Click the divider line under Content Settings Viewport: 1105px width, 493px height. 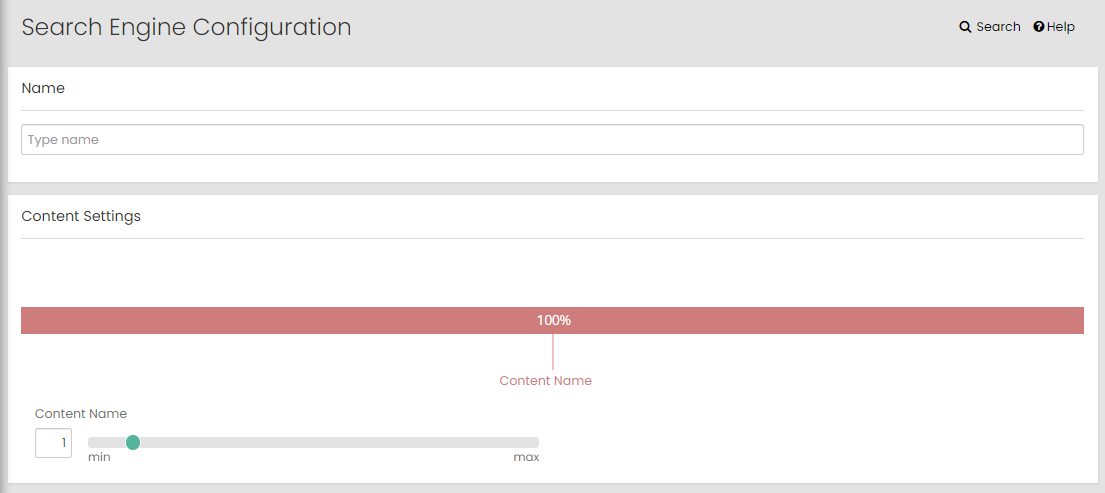tap(552, 238)
